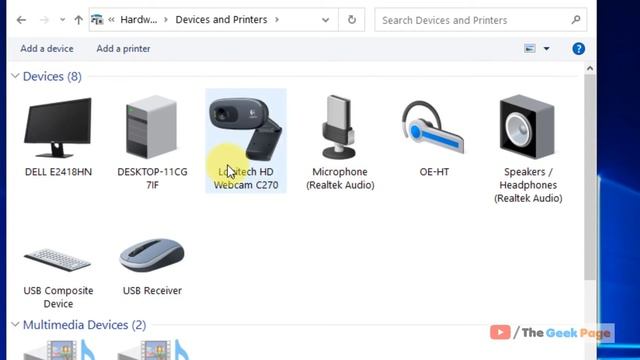This screenshot has height=360, width=640.
Task: Click the change view icon
Action: pos(530,49)
